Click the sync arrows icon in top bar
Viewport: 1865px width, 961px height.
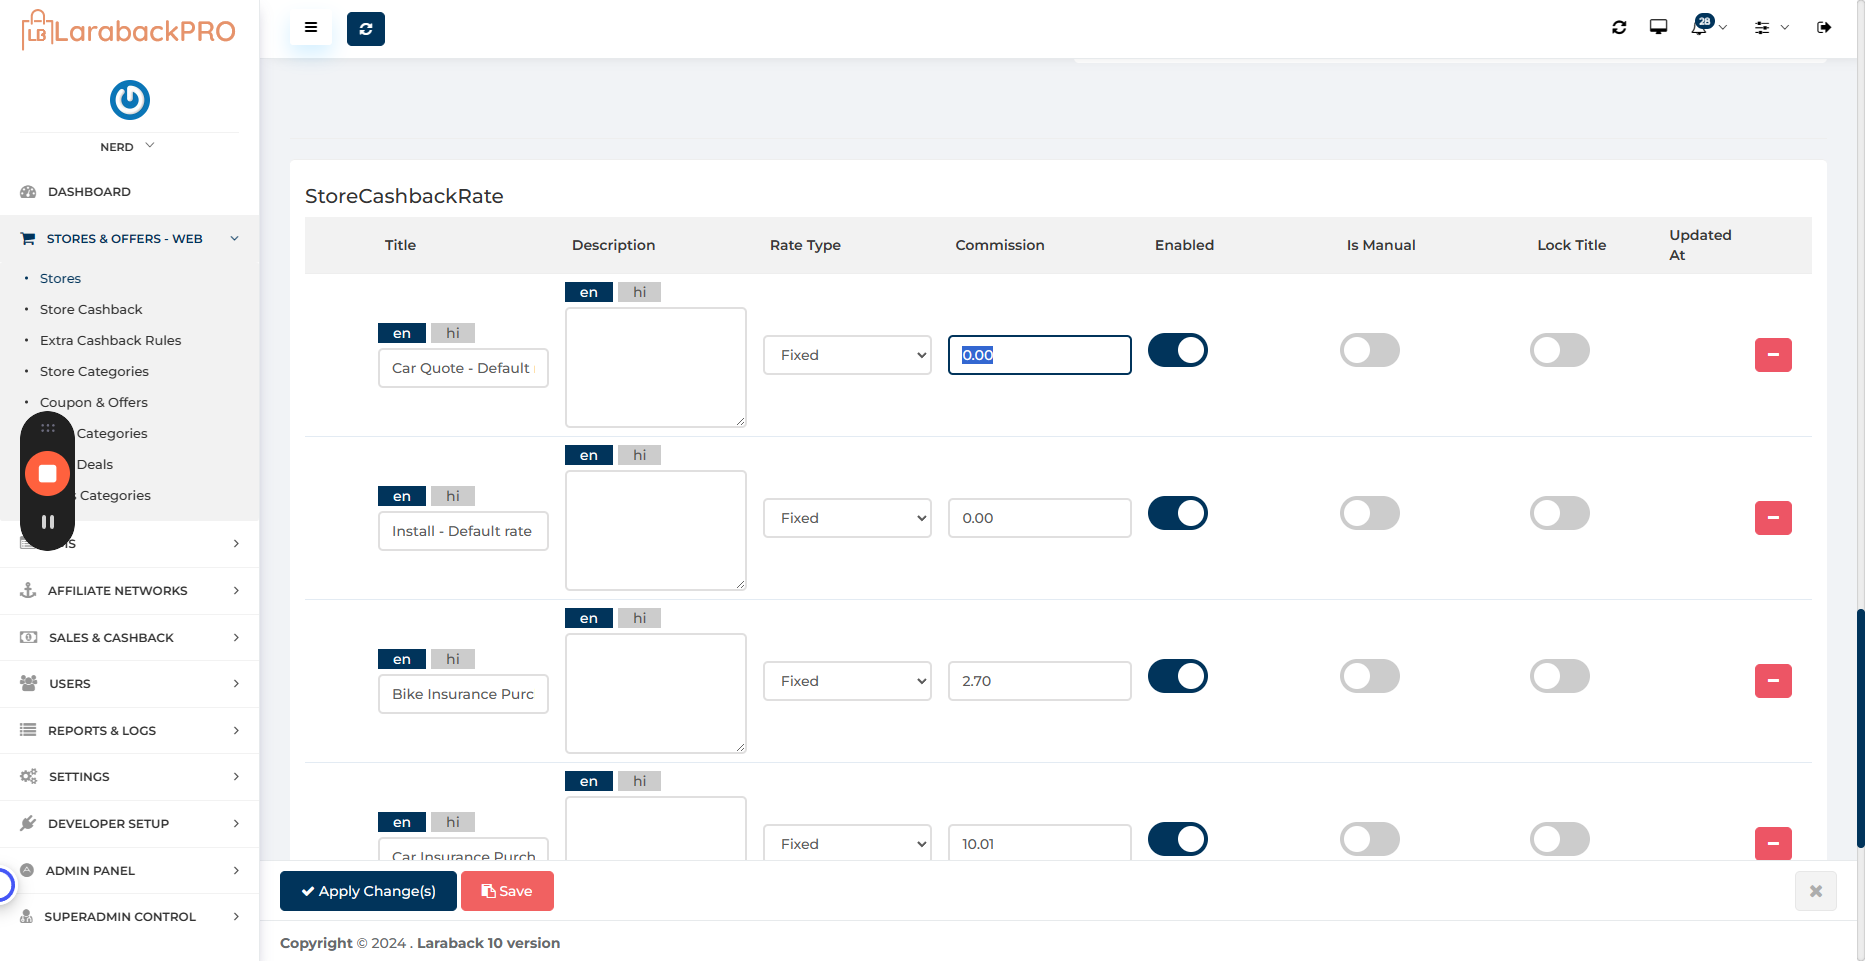[x=1619, y=28]
